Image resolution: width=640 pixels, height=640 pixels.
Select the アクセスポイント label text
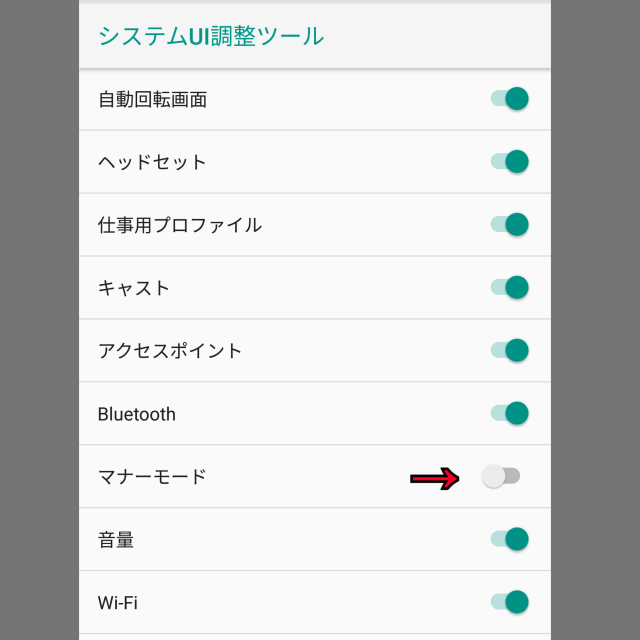point(170,352)
